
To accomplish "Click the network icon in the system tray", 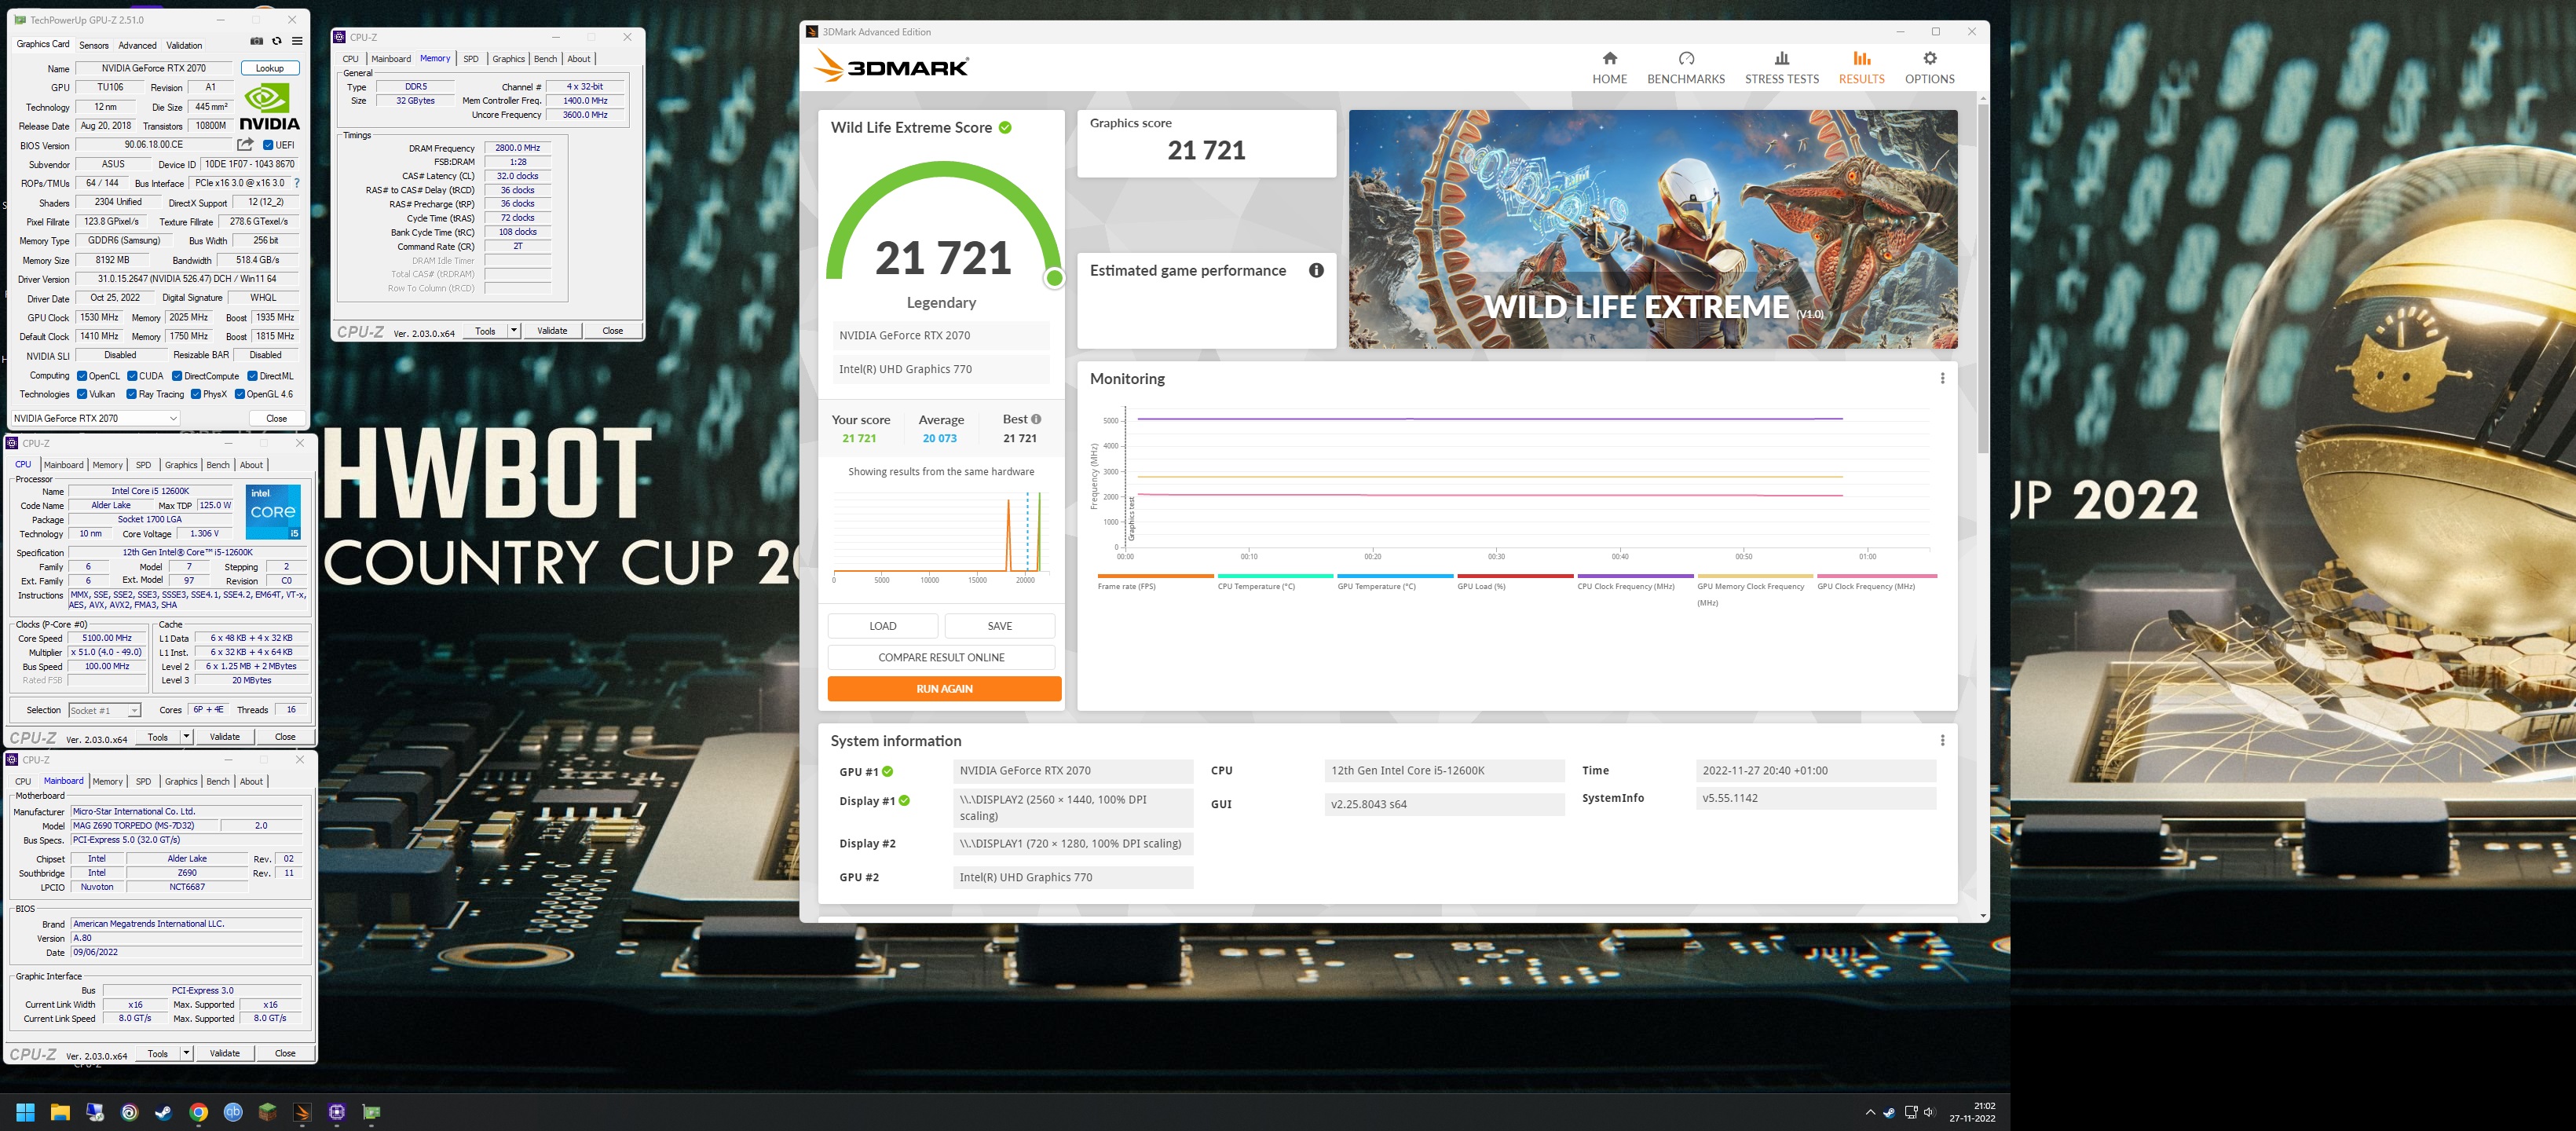I will (x=1910, y=1112).
